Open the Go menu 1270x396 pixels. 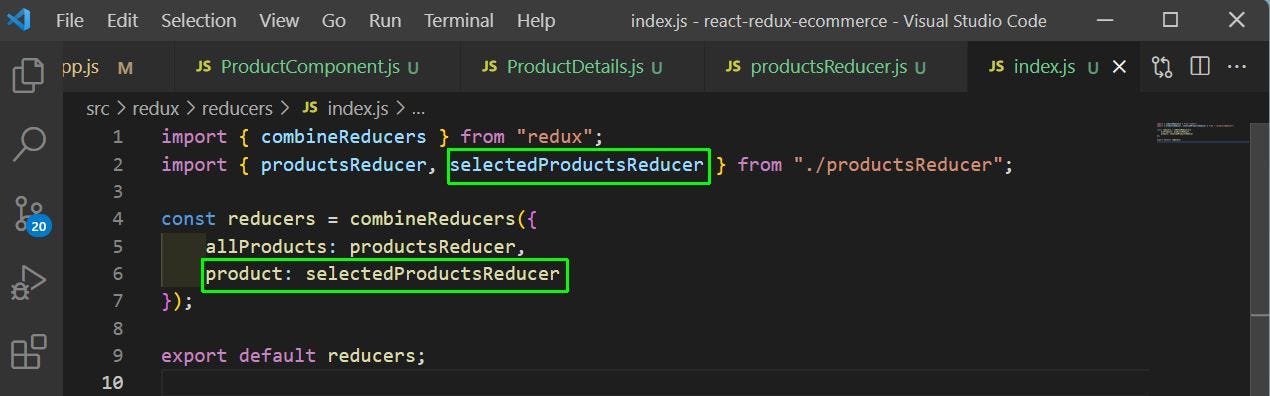pyautogui.click(x=334, y=20)
